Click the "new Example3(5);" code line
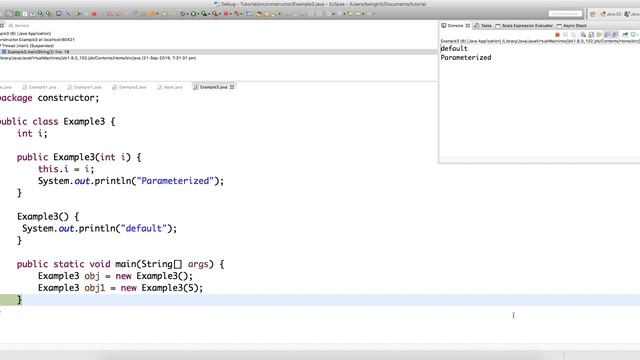640x360 pixels. (120, 288)
